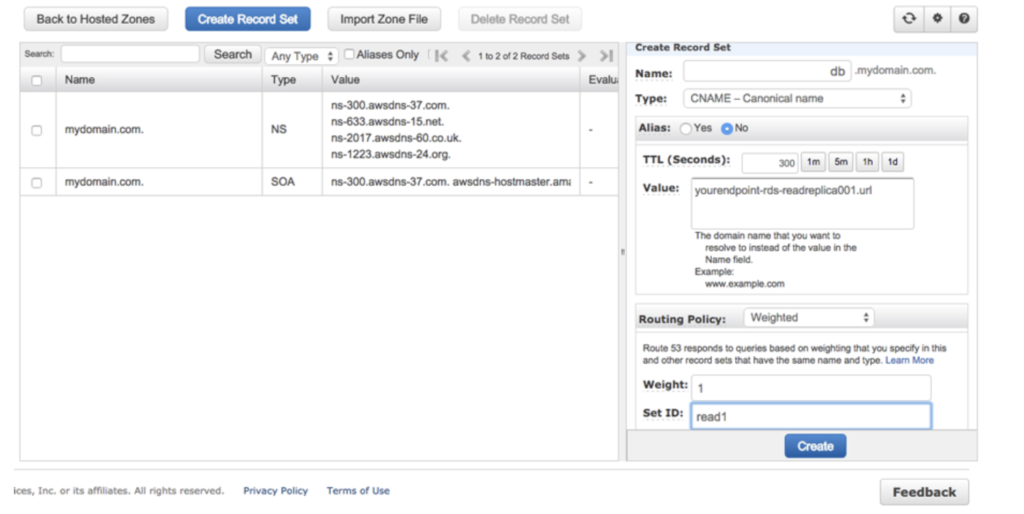The width and height of the screenshot is (1024, 514).
Task: Toggle the Aliases Only checkbox
Action: [349, 55]
